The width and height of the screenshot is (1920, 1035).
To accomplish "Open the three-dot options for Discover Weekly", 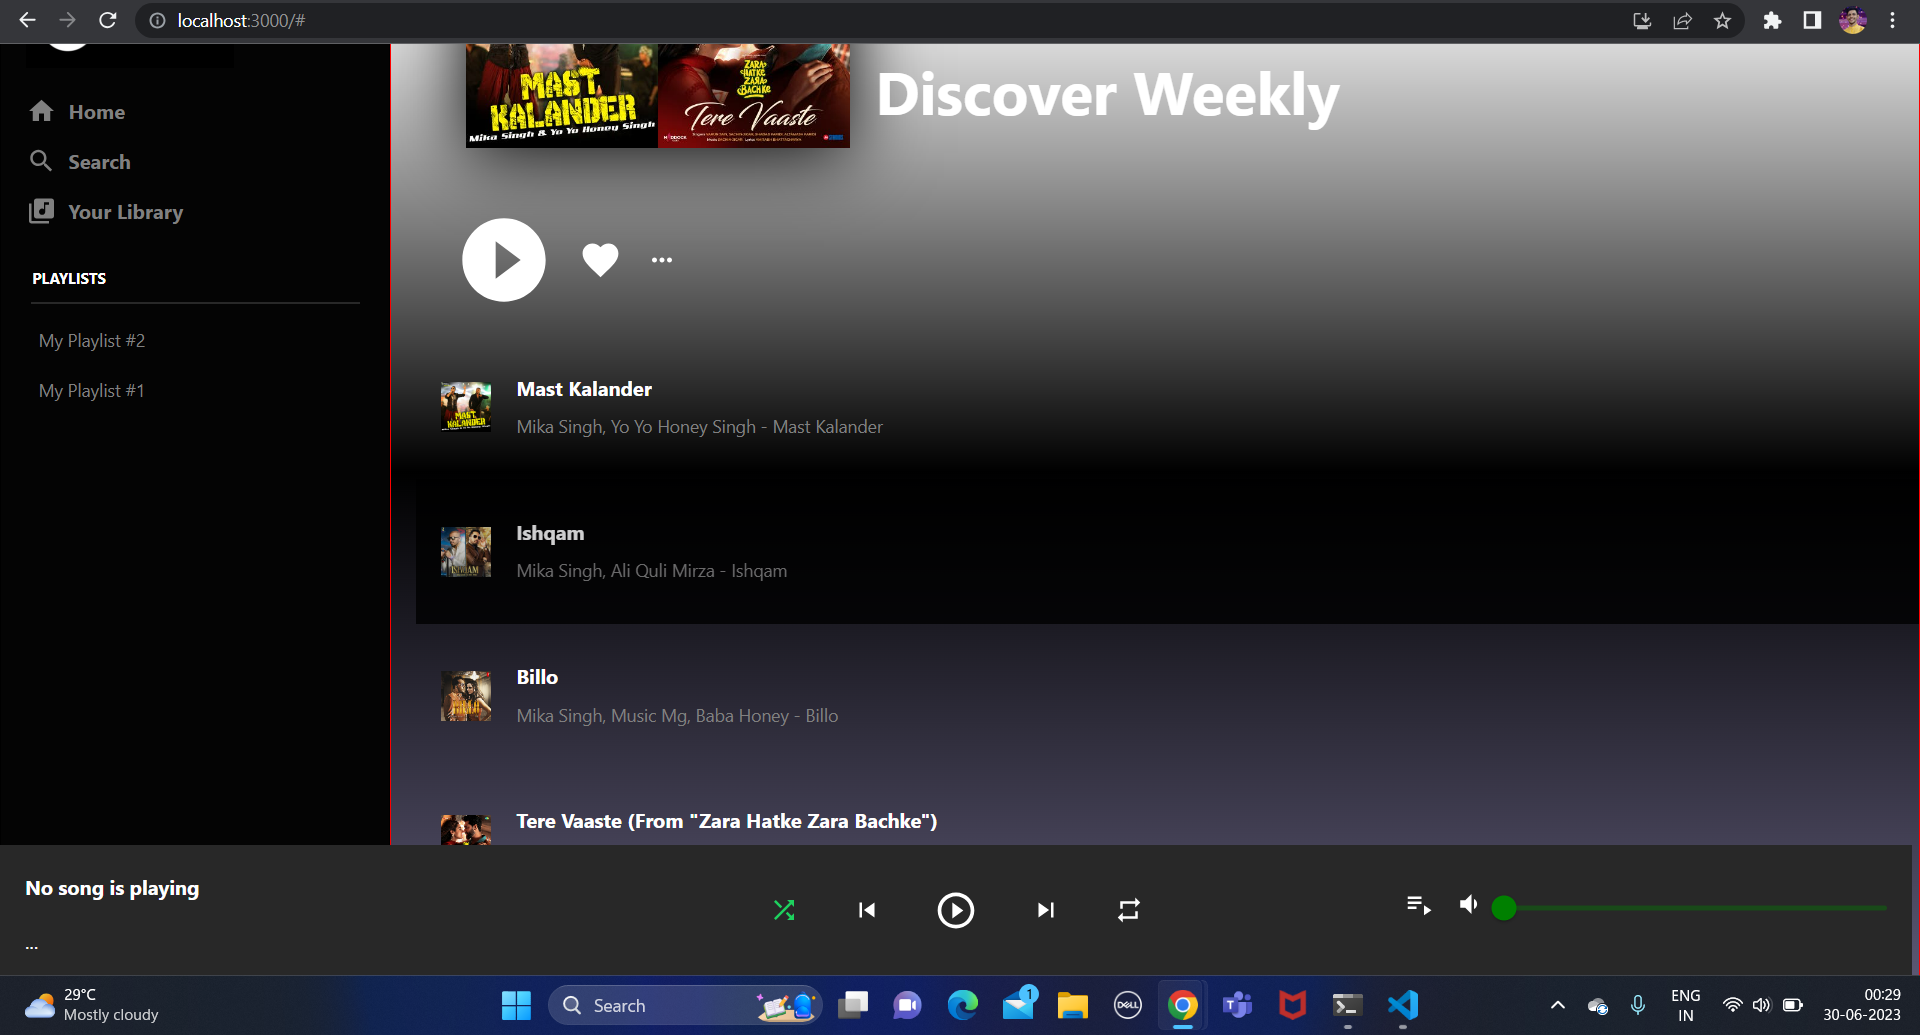I will coord(661,259).
